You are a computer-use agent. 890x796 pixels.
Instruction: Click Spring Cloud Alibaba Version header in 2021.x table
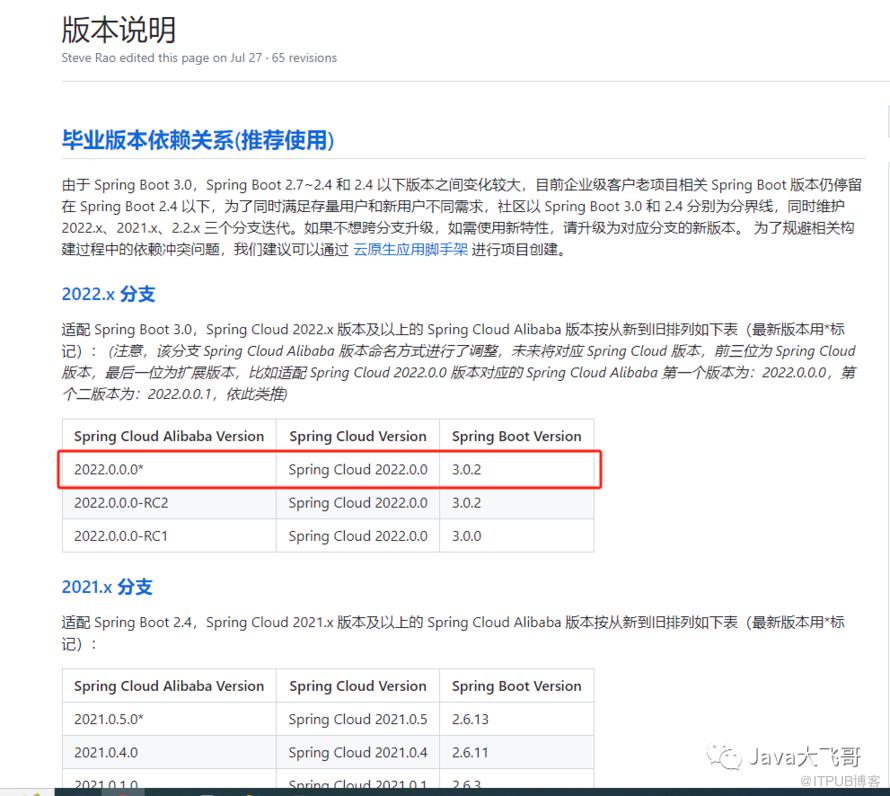tap(169, 686)
